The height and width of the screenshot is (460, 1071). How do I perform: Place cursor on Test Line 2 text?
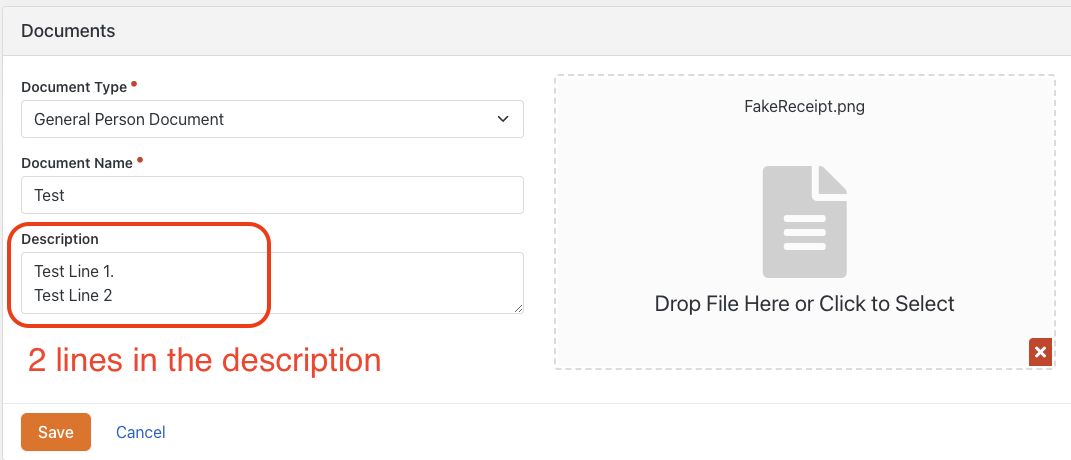[x=73, y=296]
